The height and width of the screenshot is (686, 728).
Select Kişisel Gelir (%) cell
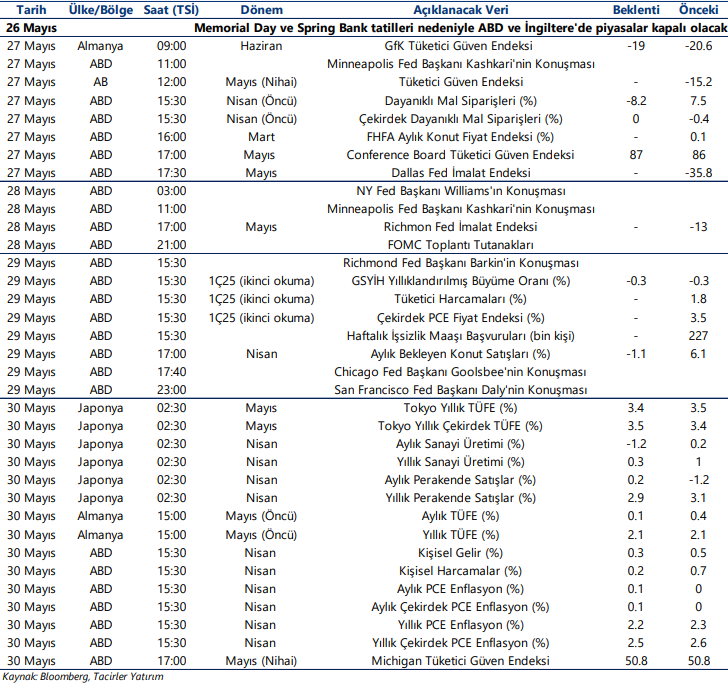point(460,553)
